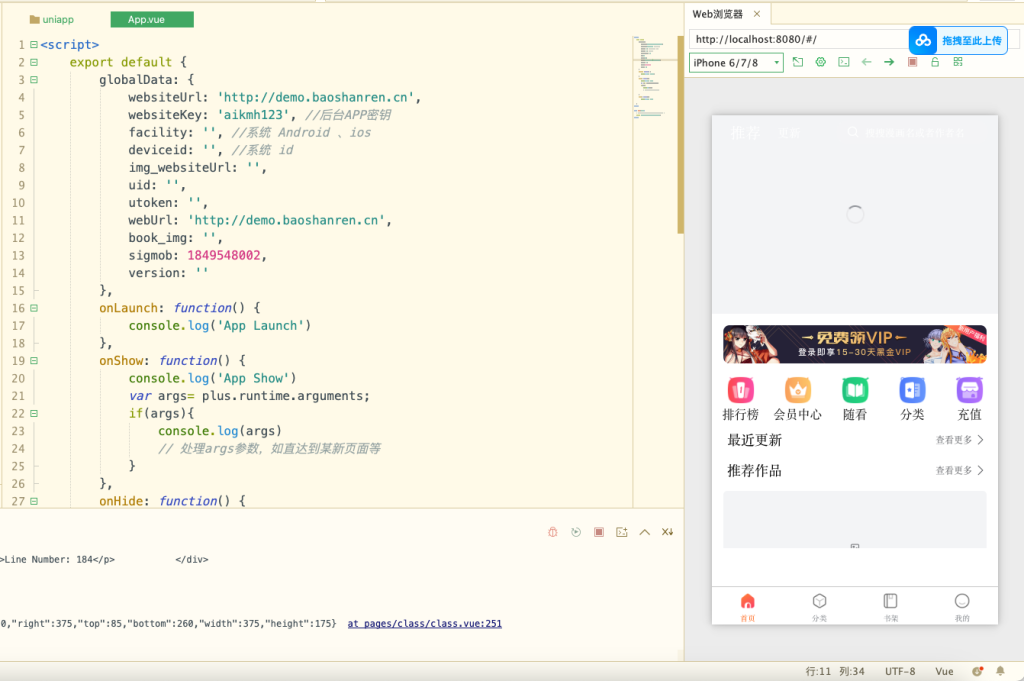Select the Web浏览器 panel tab
Image resolution: width=1024 pixels, height=681 pixels.
point(718,14)
